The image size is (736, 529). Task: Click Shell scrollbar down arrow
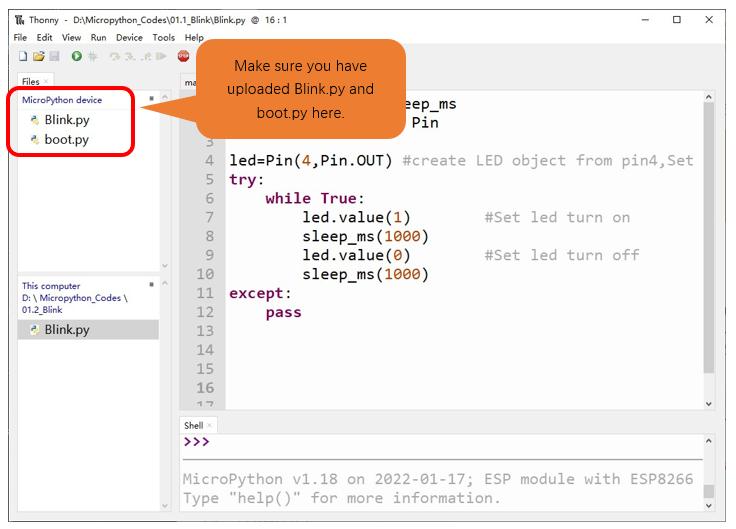(709, 506)
